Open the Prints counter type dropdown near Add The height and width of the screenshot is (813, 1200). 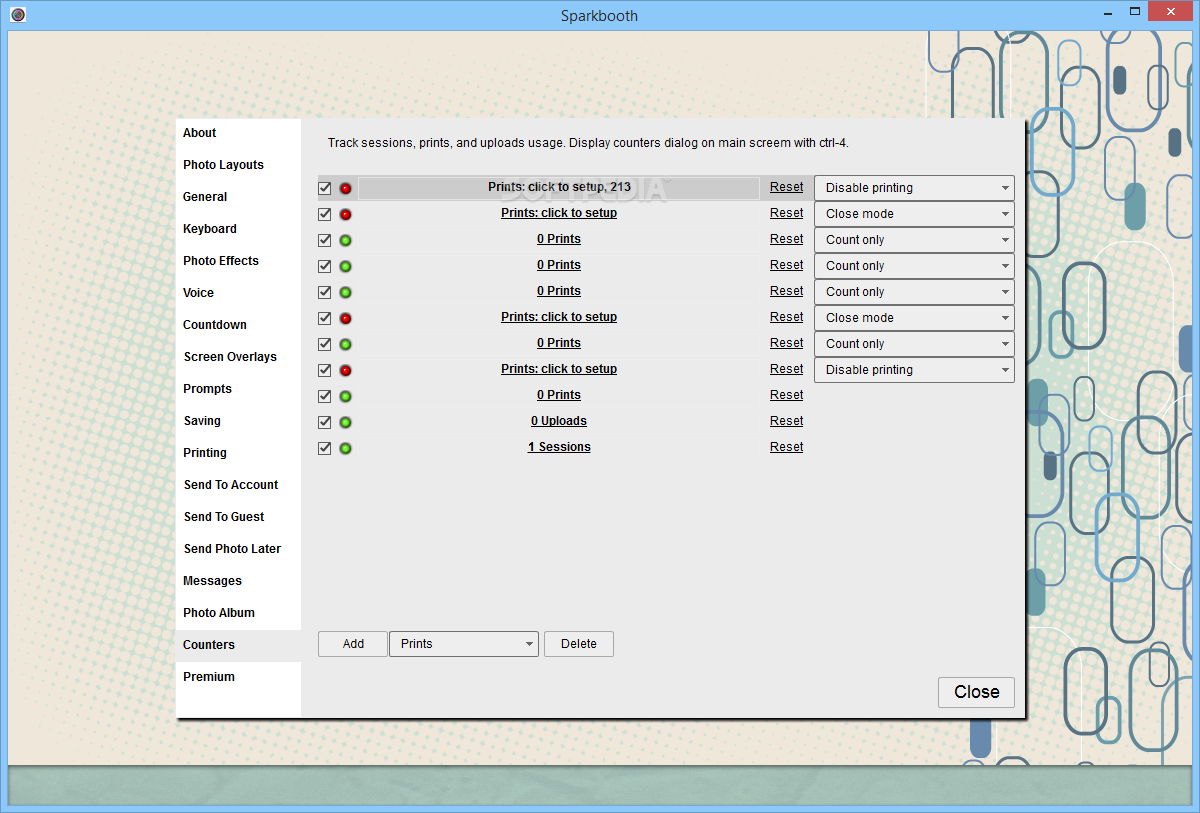coord(464,644)
